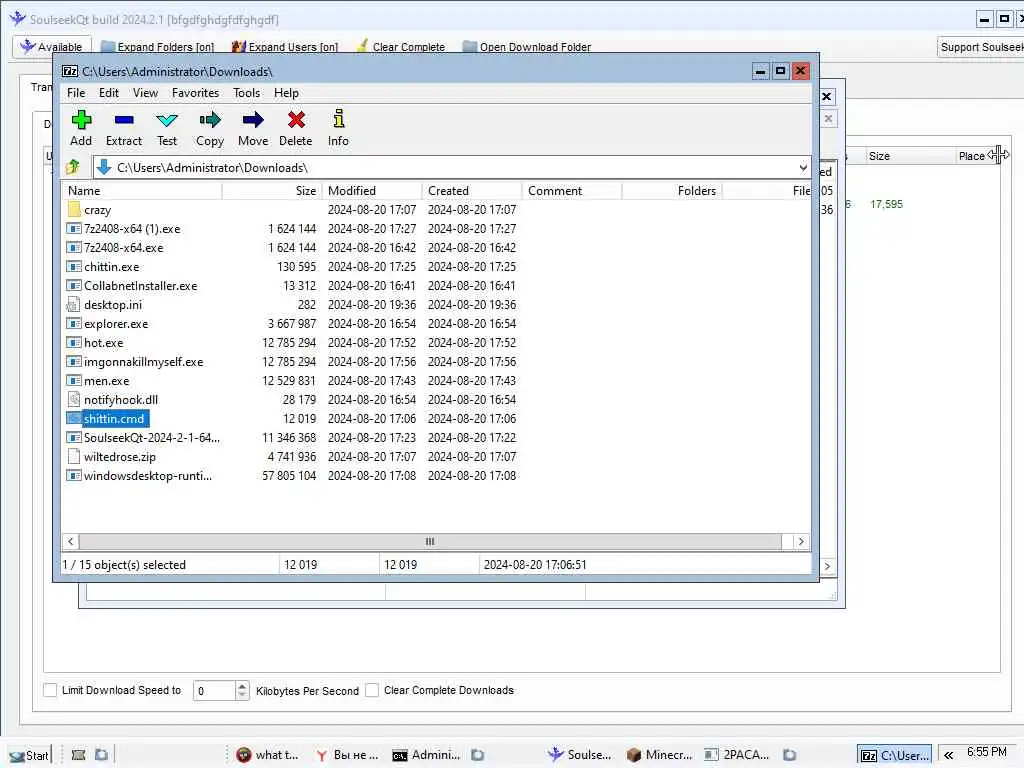Open the Yandex taskbar item
The width and height of the screenshot is (1024, 768).
click(x=347, y=755)
